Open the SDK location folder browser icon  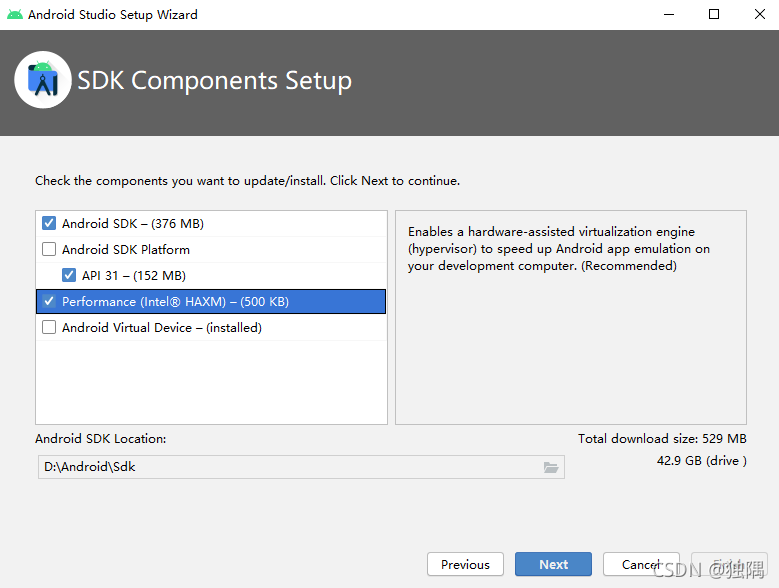pos(550,467)
